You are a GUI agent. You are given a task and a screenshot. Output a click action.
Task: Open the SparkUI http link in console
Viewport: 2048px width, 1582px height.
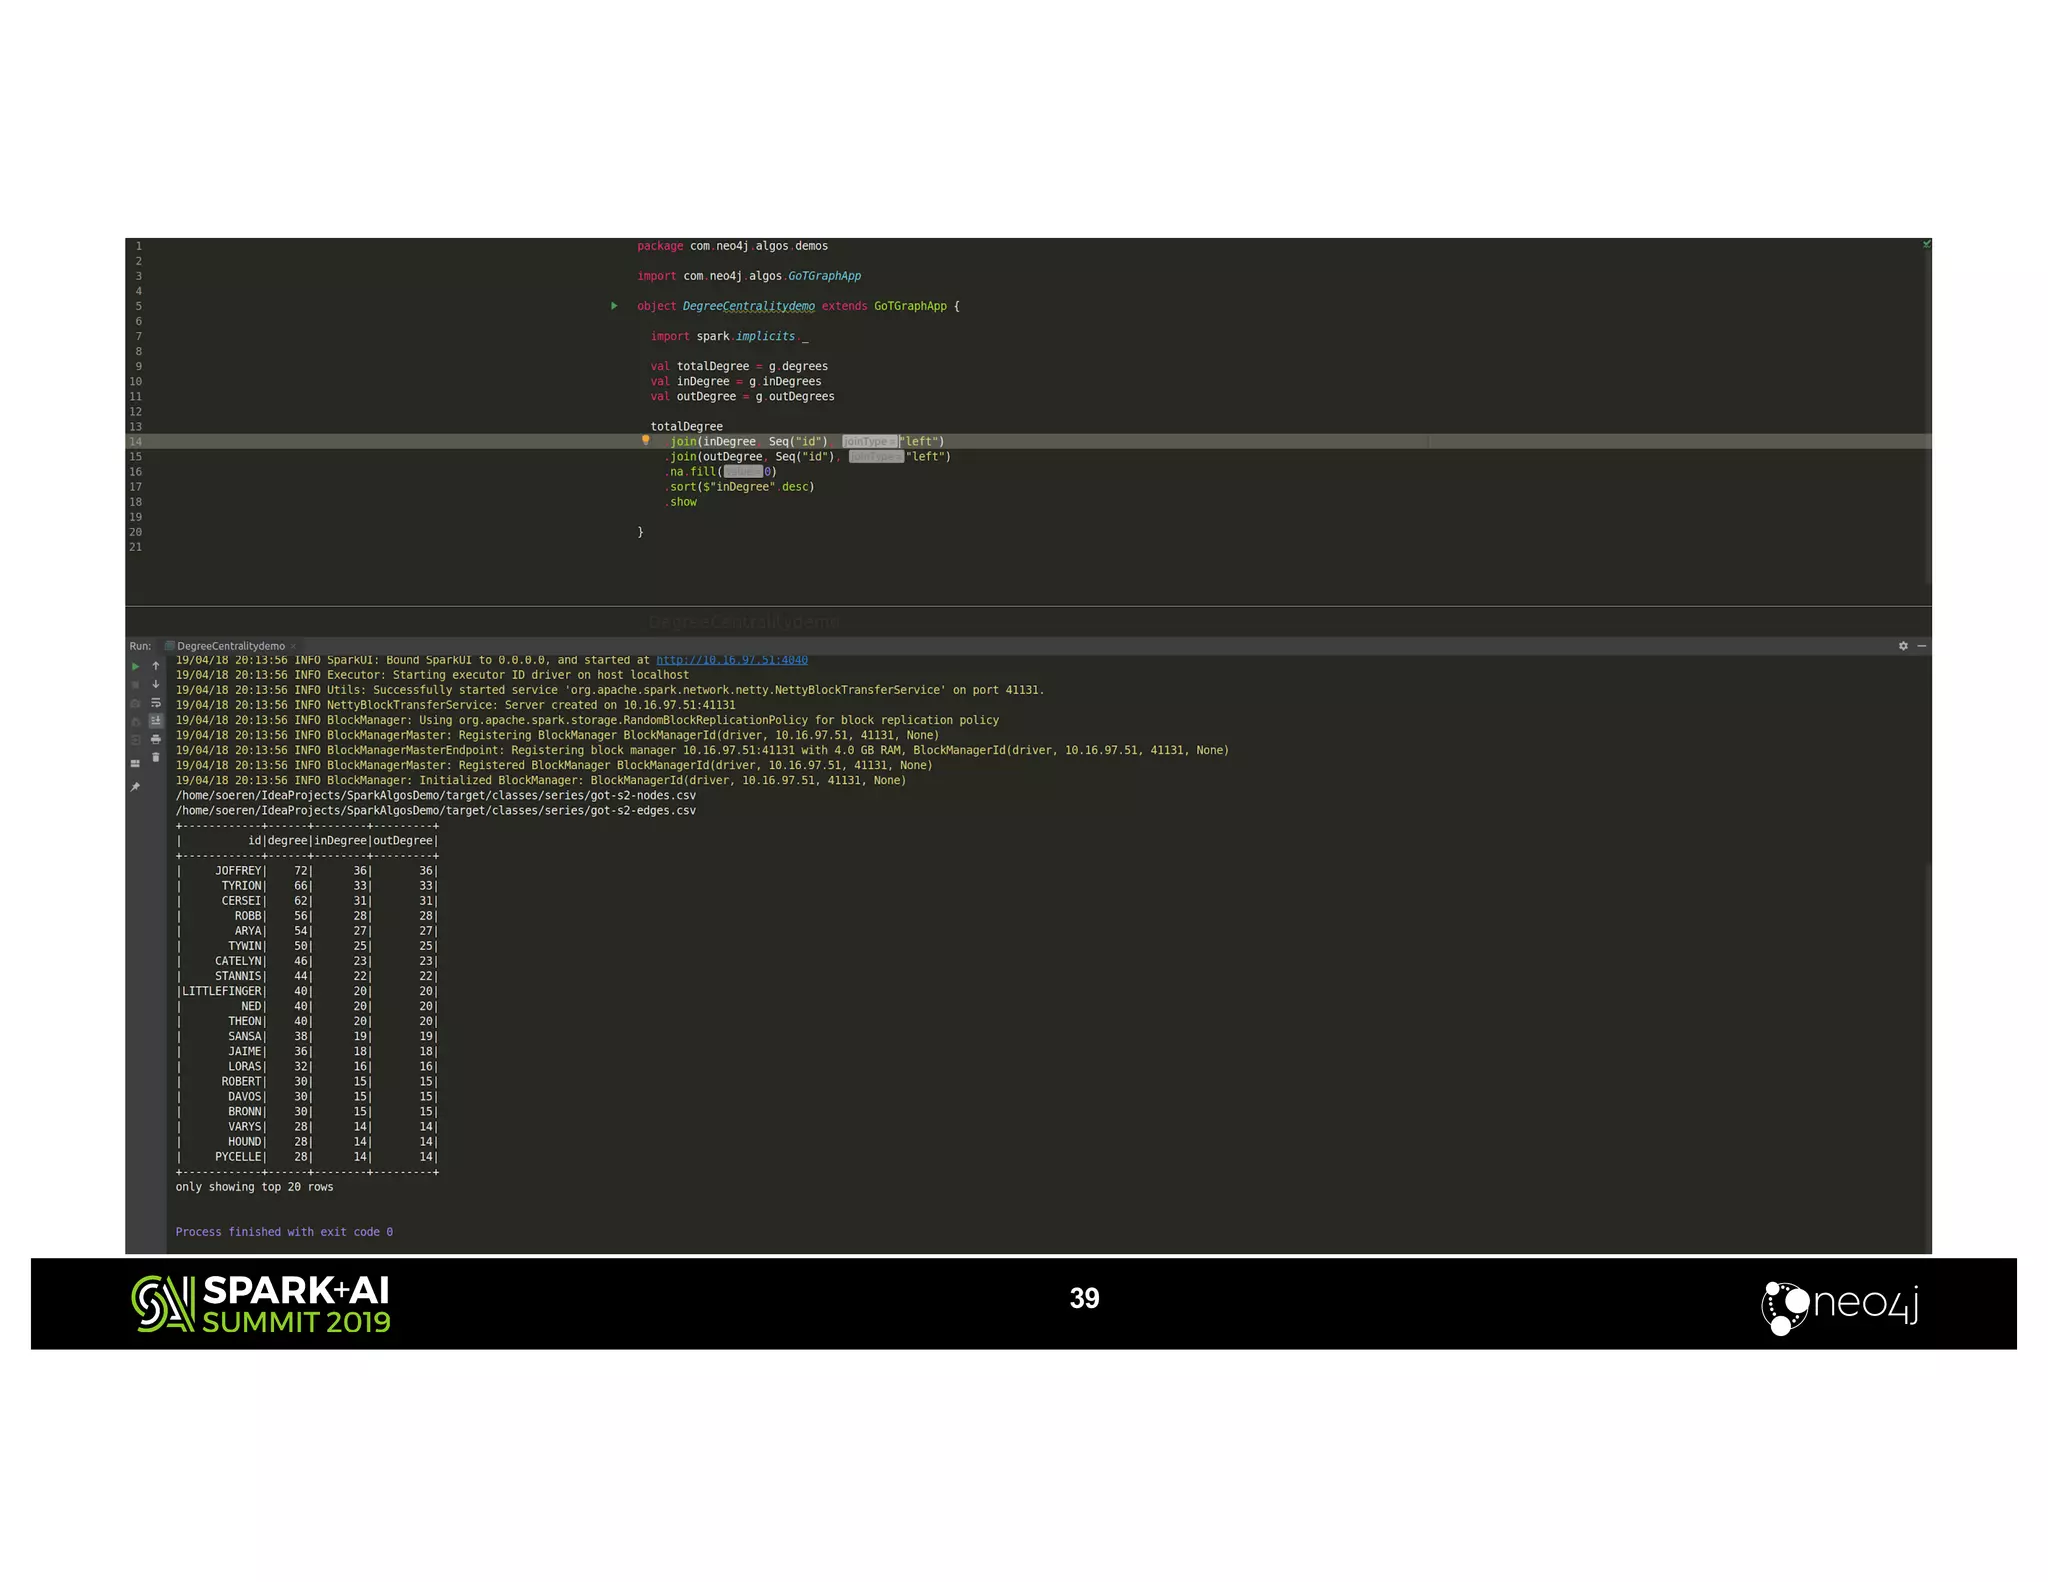point(731,660)
